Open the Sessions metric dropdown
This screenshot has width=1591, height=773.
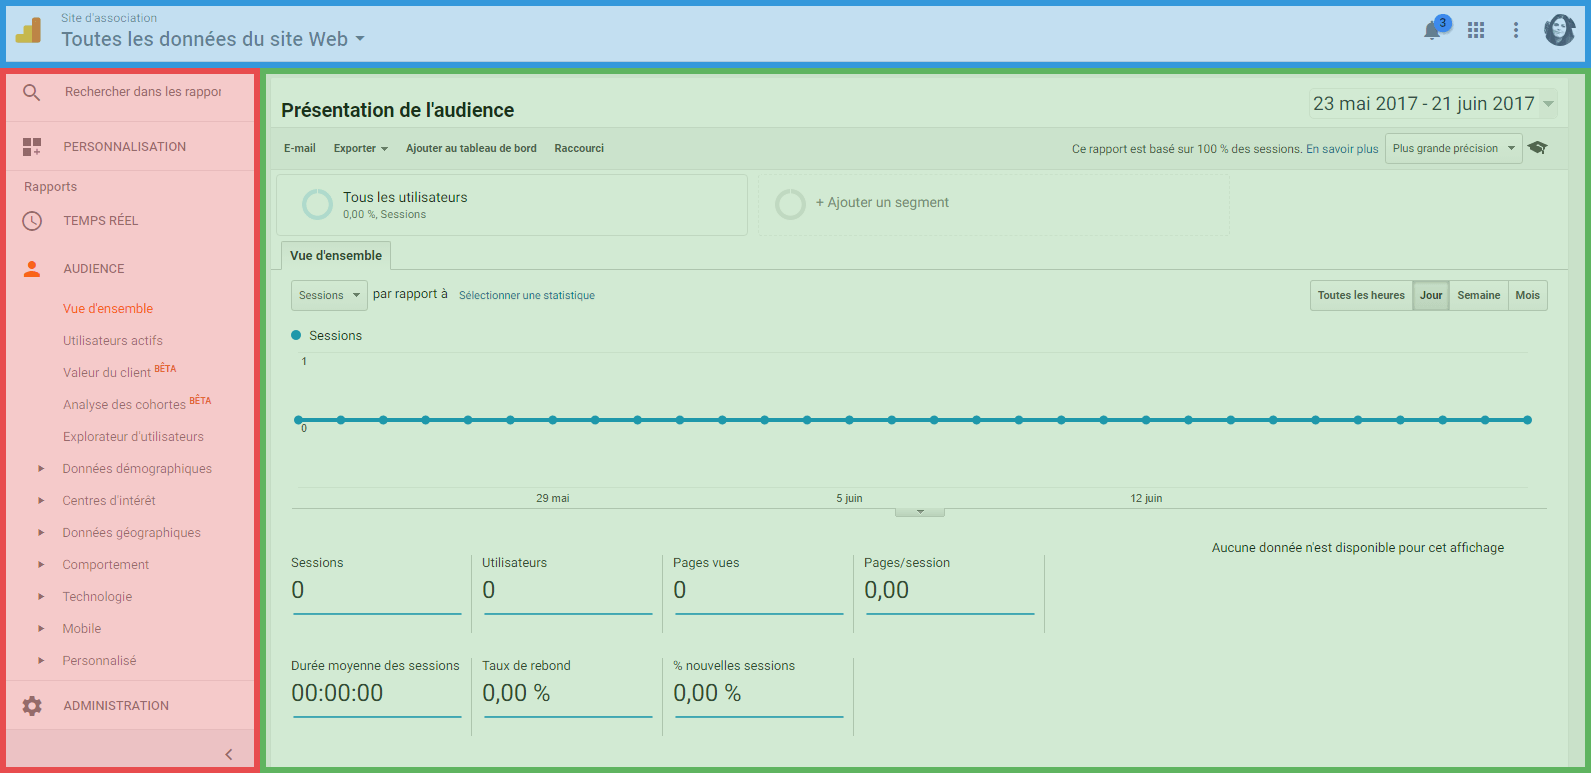pyautogui.click(x=329, y=295)
